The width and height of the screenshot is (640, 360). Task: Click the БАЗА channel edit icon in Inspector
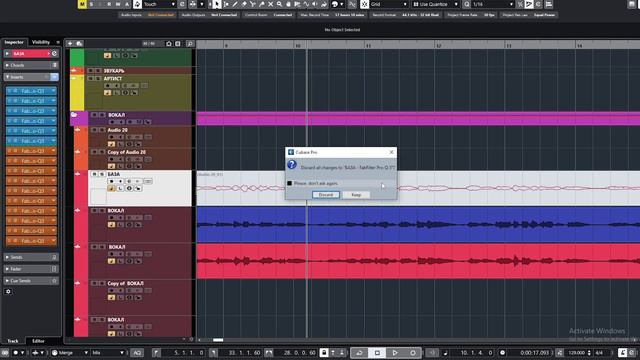pyautogui.click(x=54, y=53)
